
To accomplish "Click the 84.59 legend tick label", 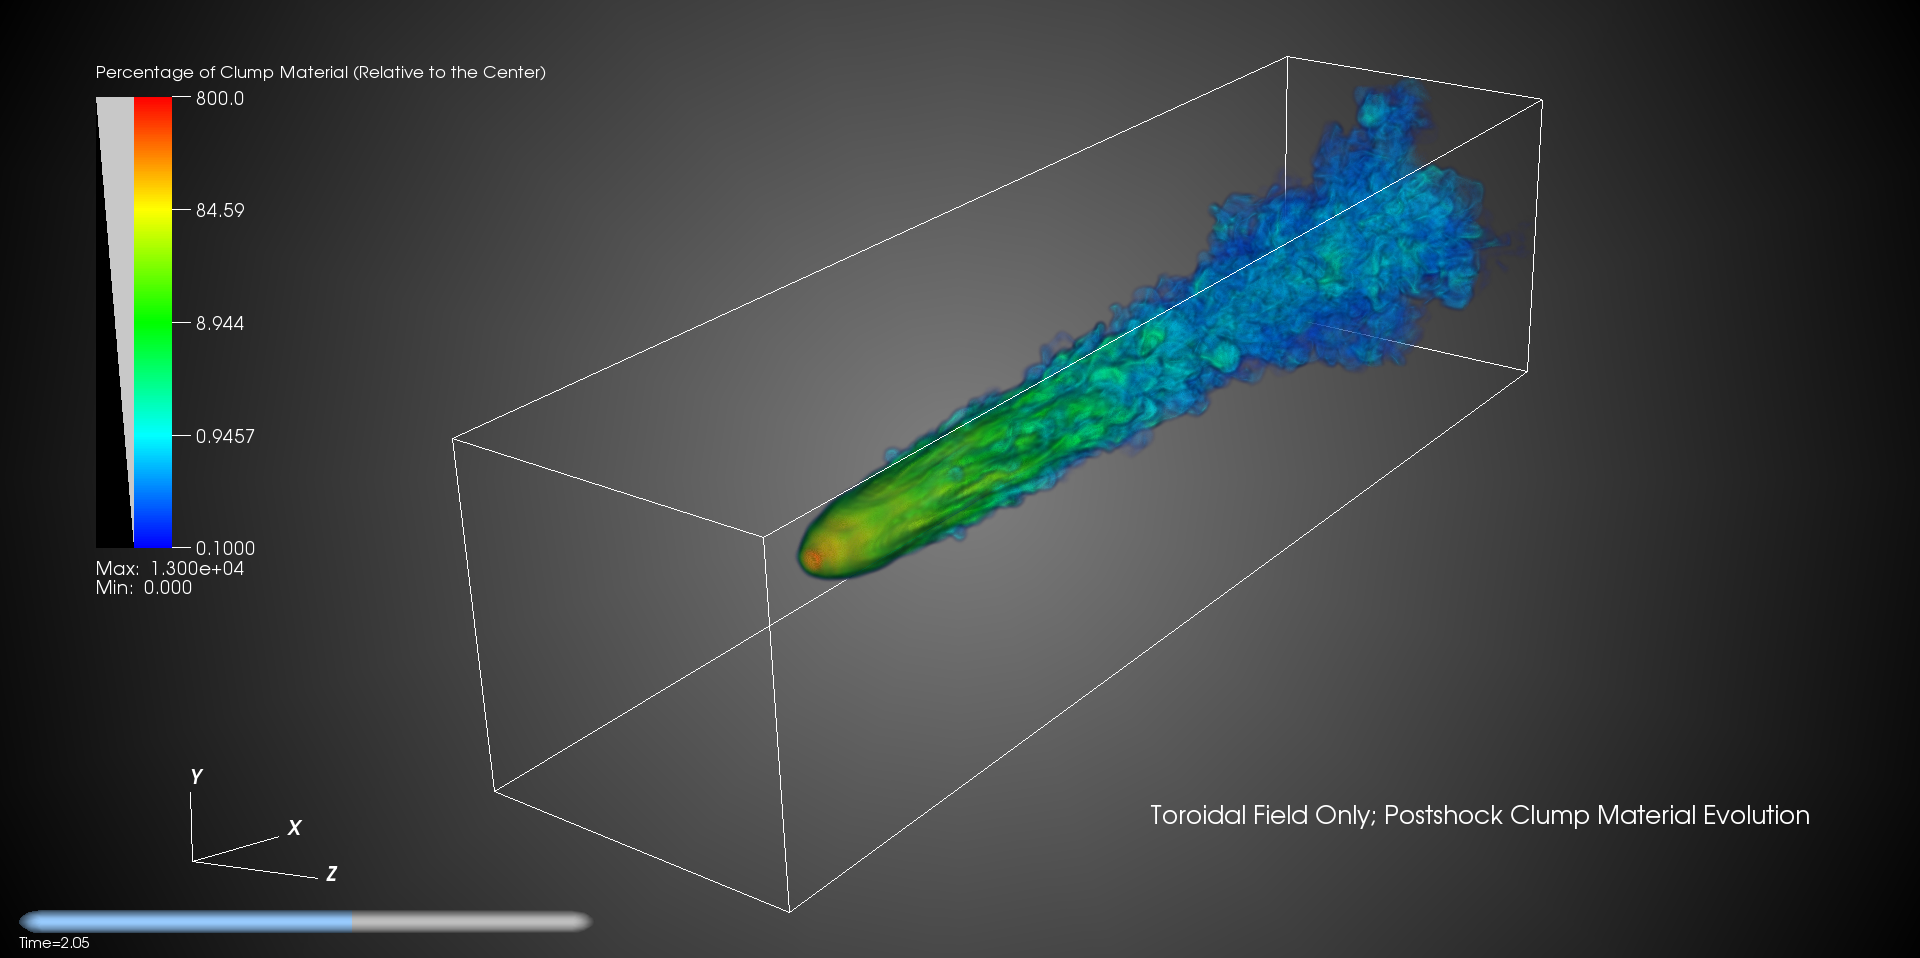I will 219,211.
